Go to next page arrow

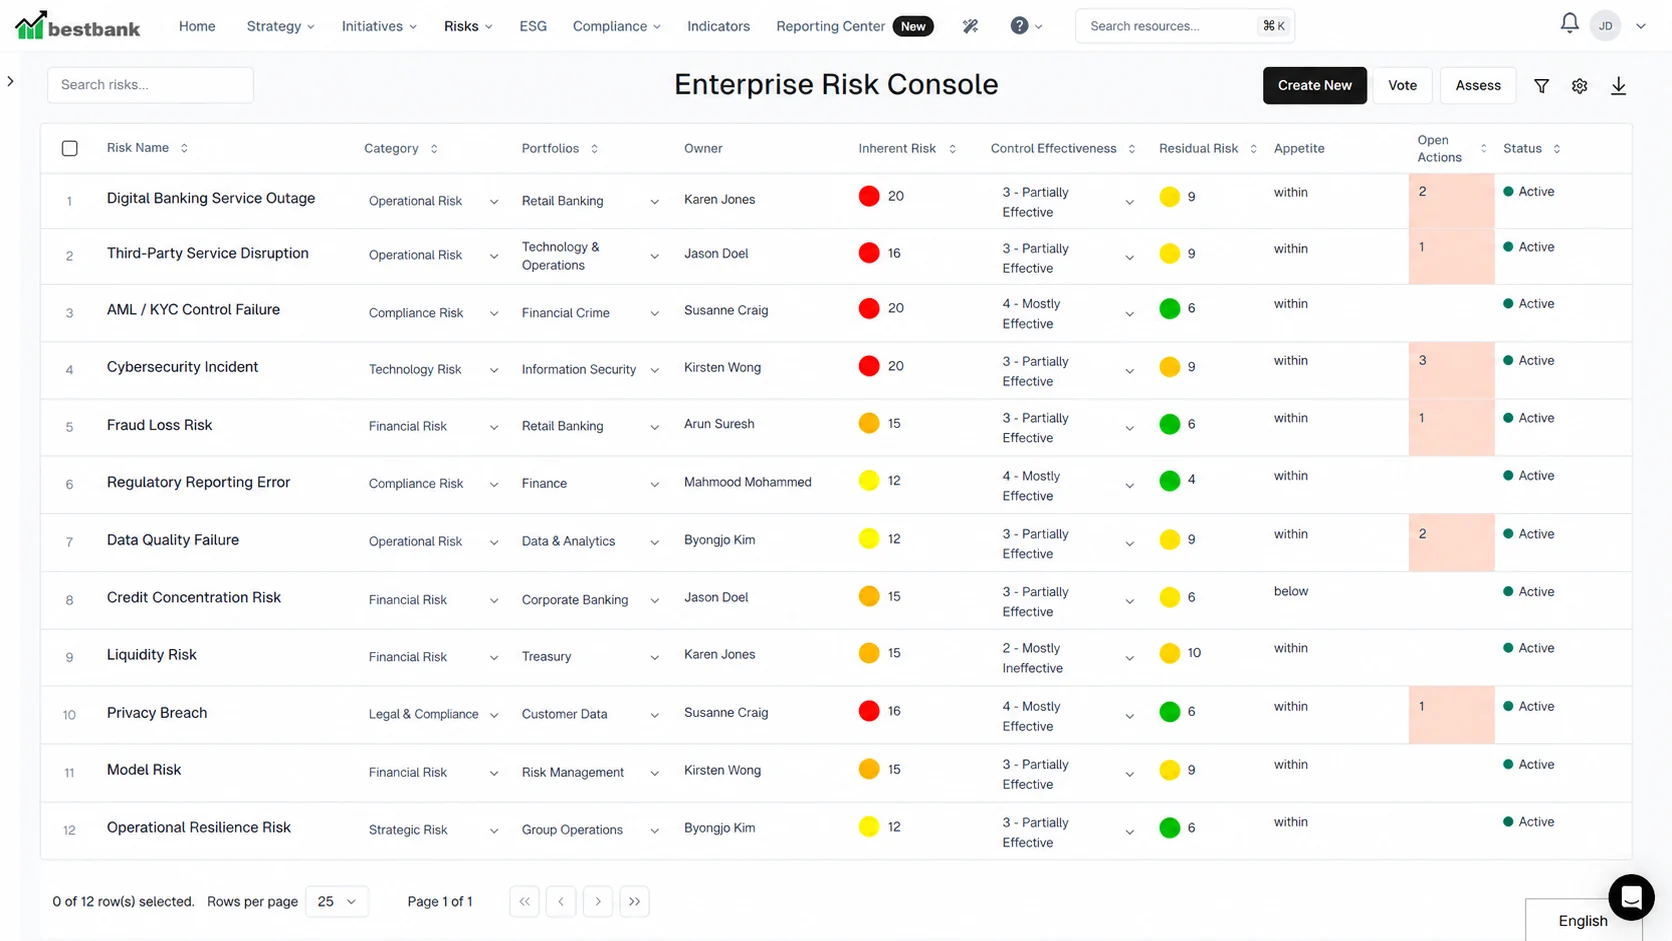(x=598, y=901)
